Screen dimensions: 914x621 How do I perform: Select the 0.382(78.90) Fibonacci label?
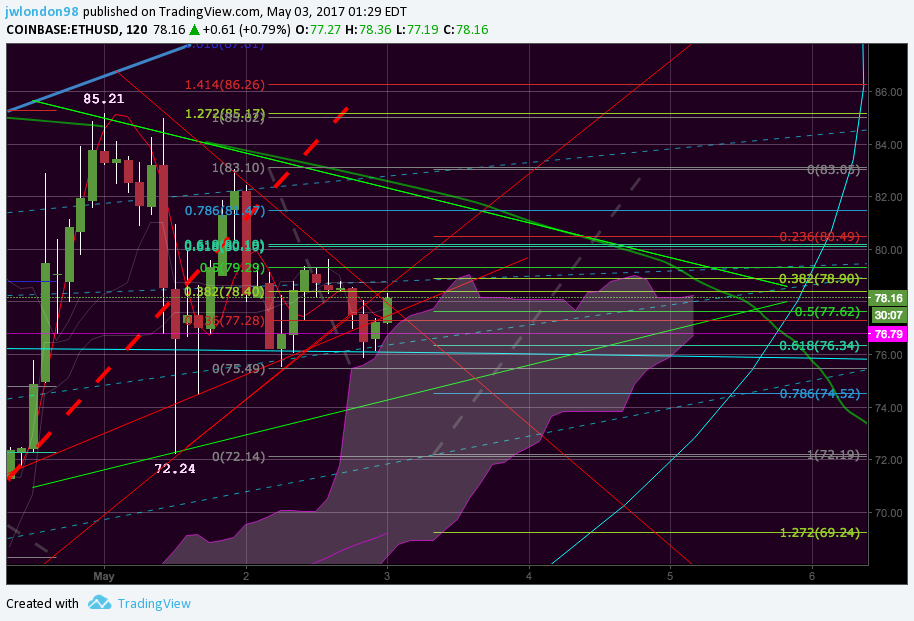click(820, 278)
